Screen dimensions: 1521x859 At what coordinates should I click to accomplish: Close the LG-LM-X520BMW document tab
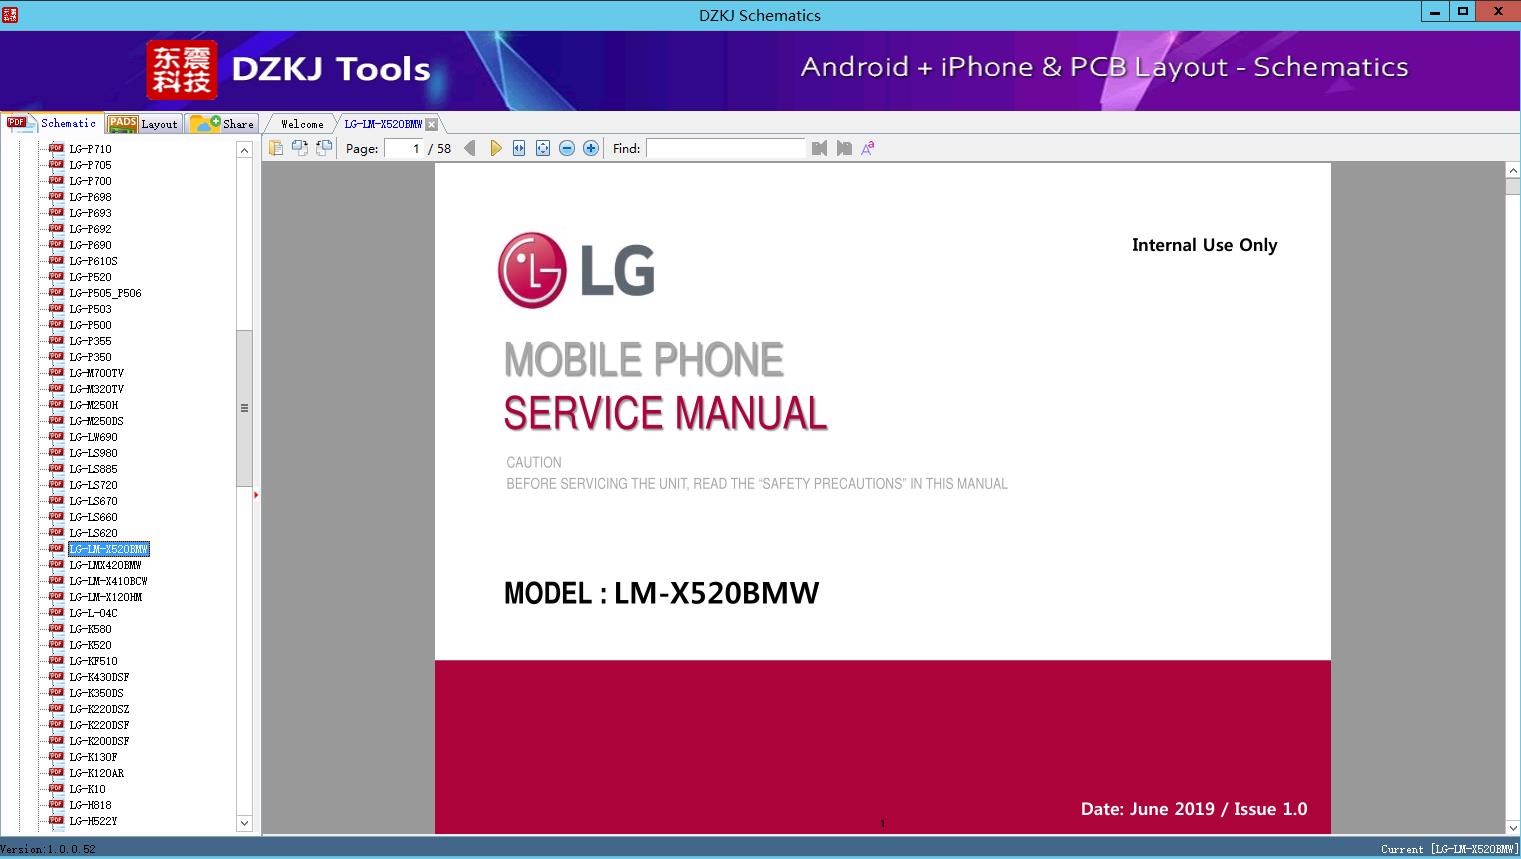pyautogui.click(x=431, y=123)
